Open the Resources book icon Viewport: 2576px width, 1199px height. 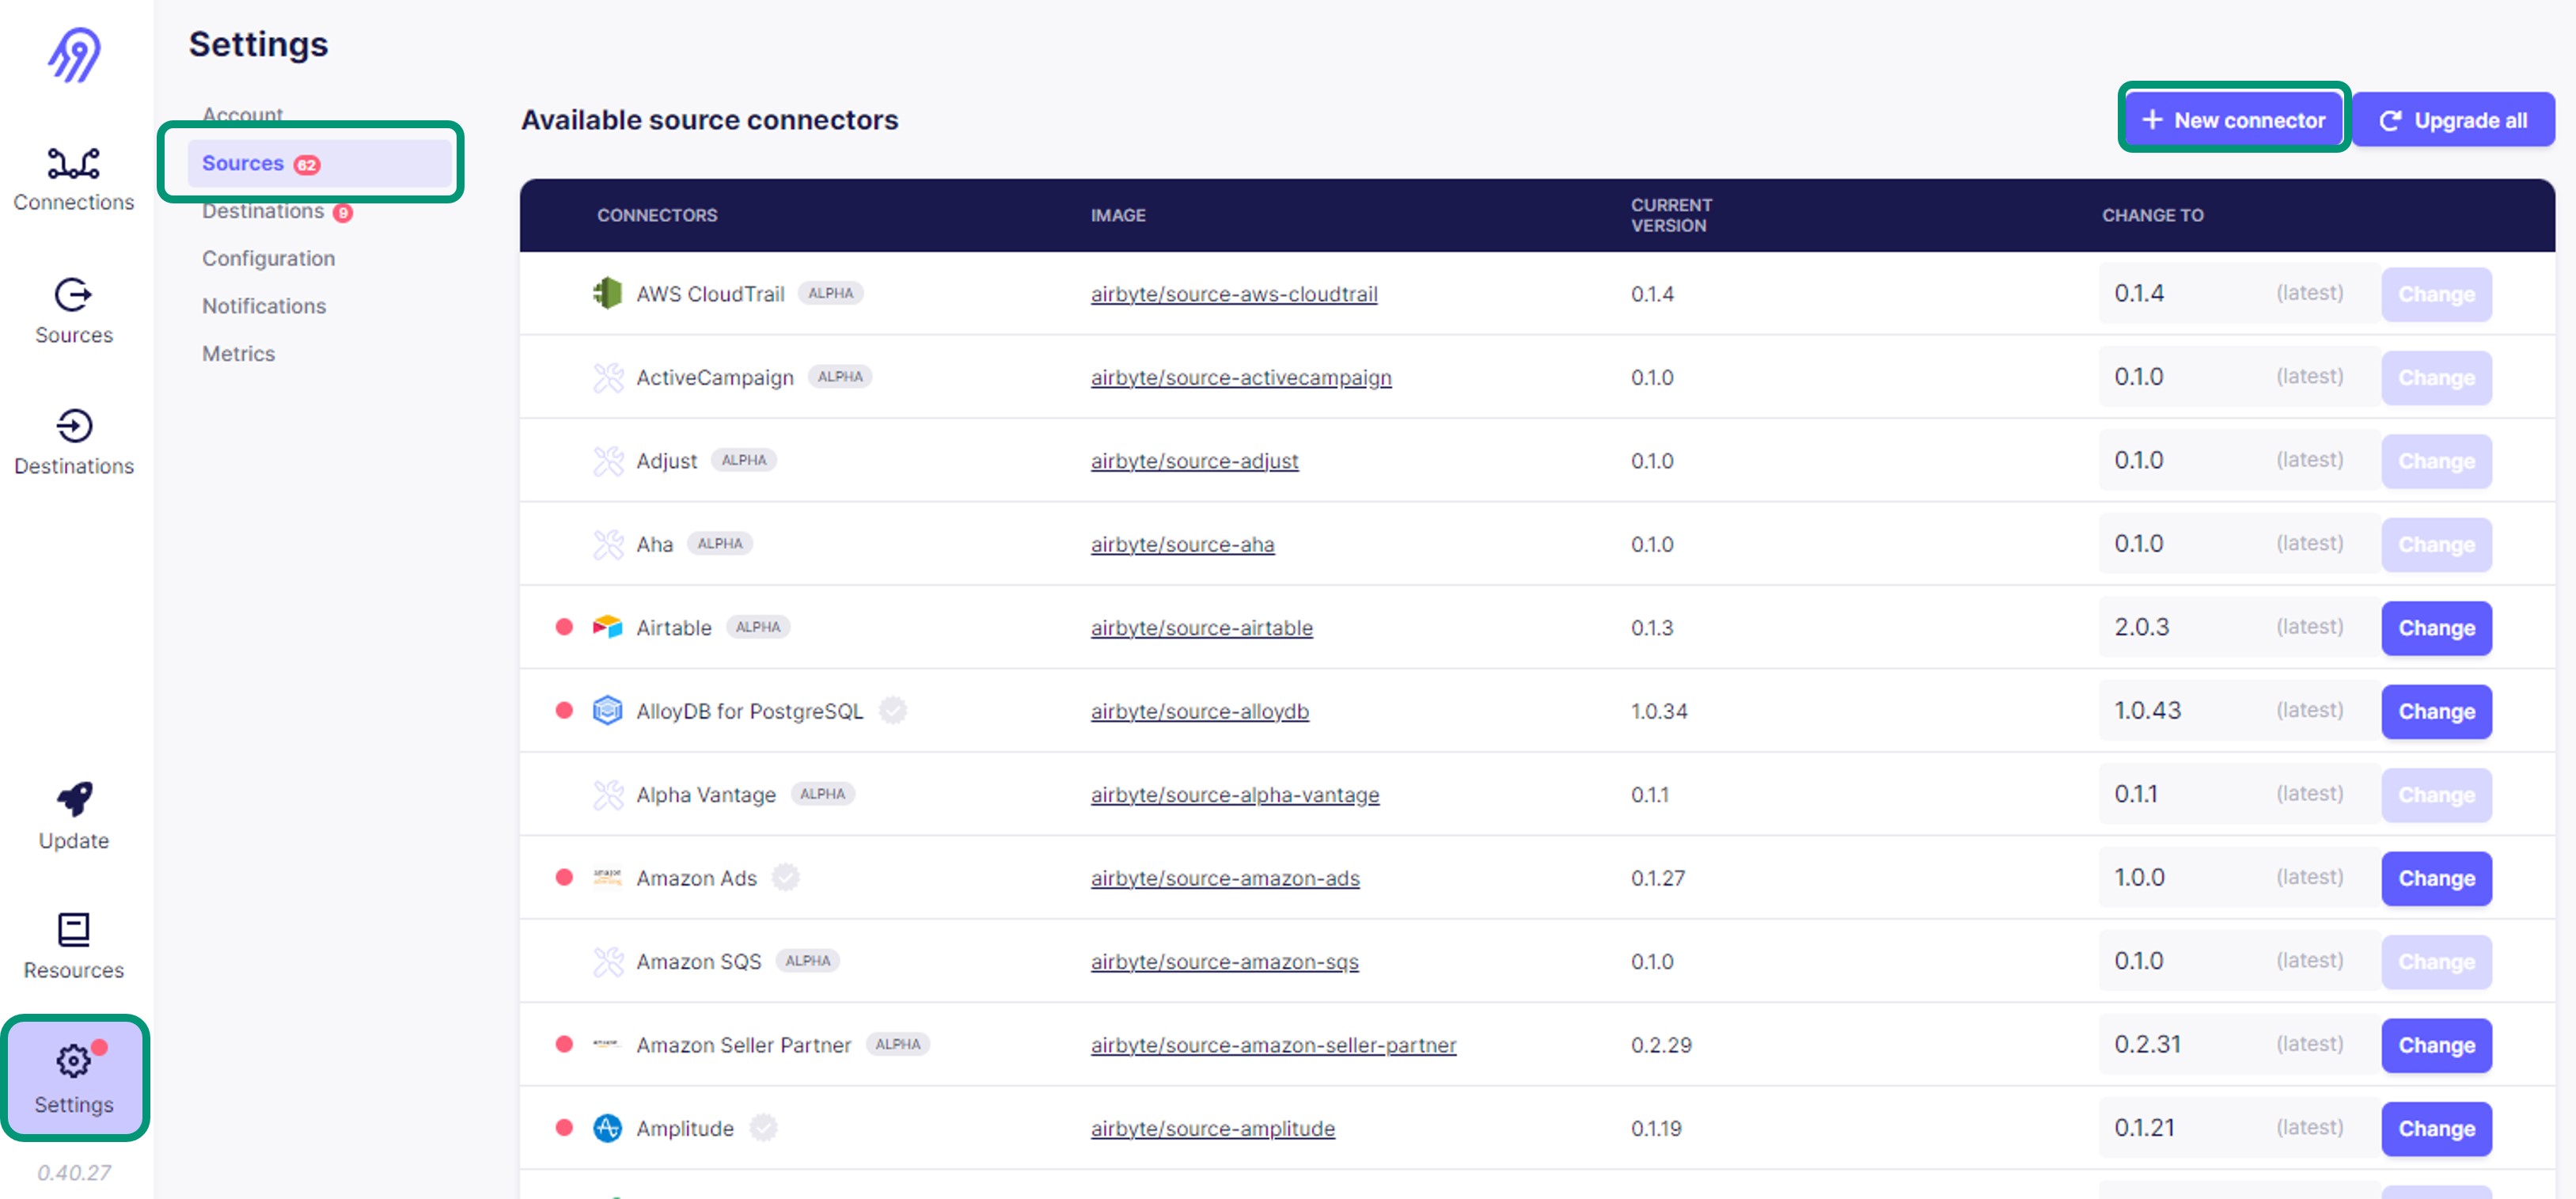click(x=74, y=929)
